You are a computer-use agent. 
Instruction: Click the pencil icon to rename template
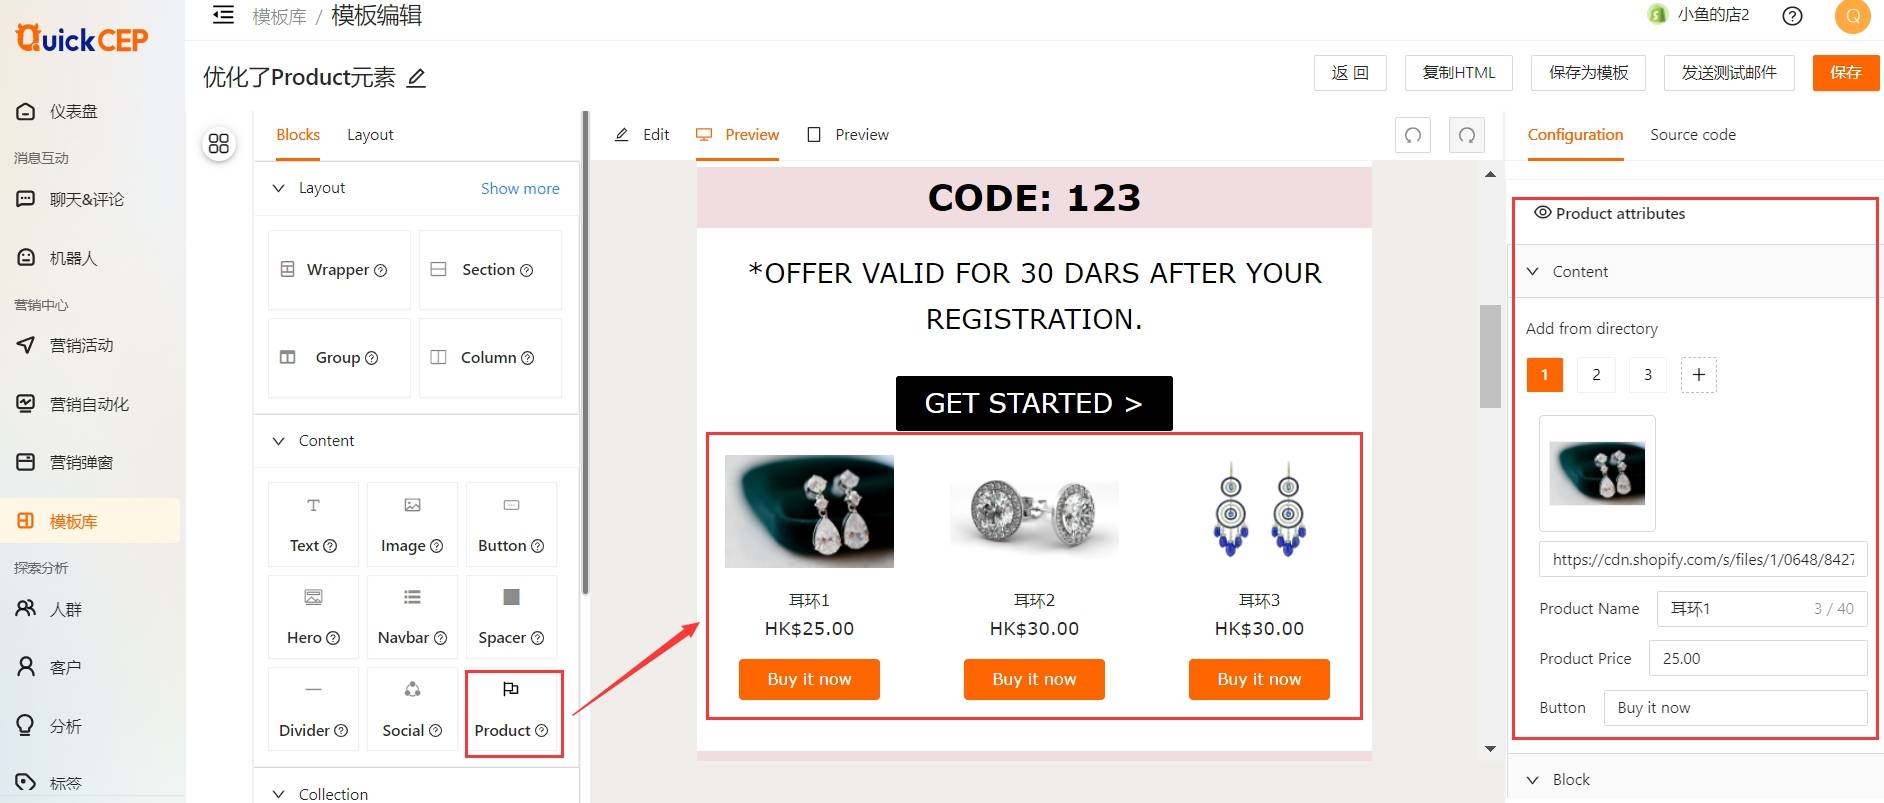tap(417, 78)
